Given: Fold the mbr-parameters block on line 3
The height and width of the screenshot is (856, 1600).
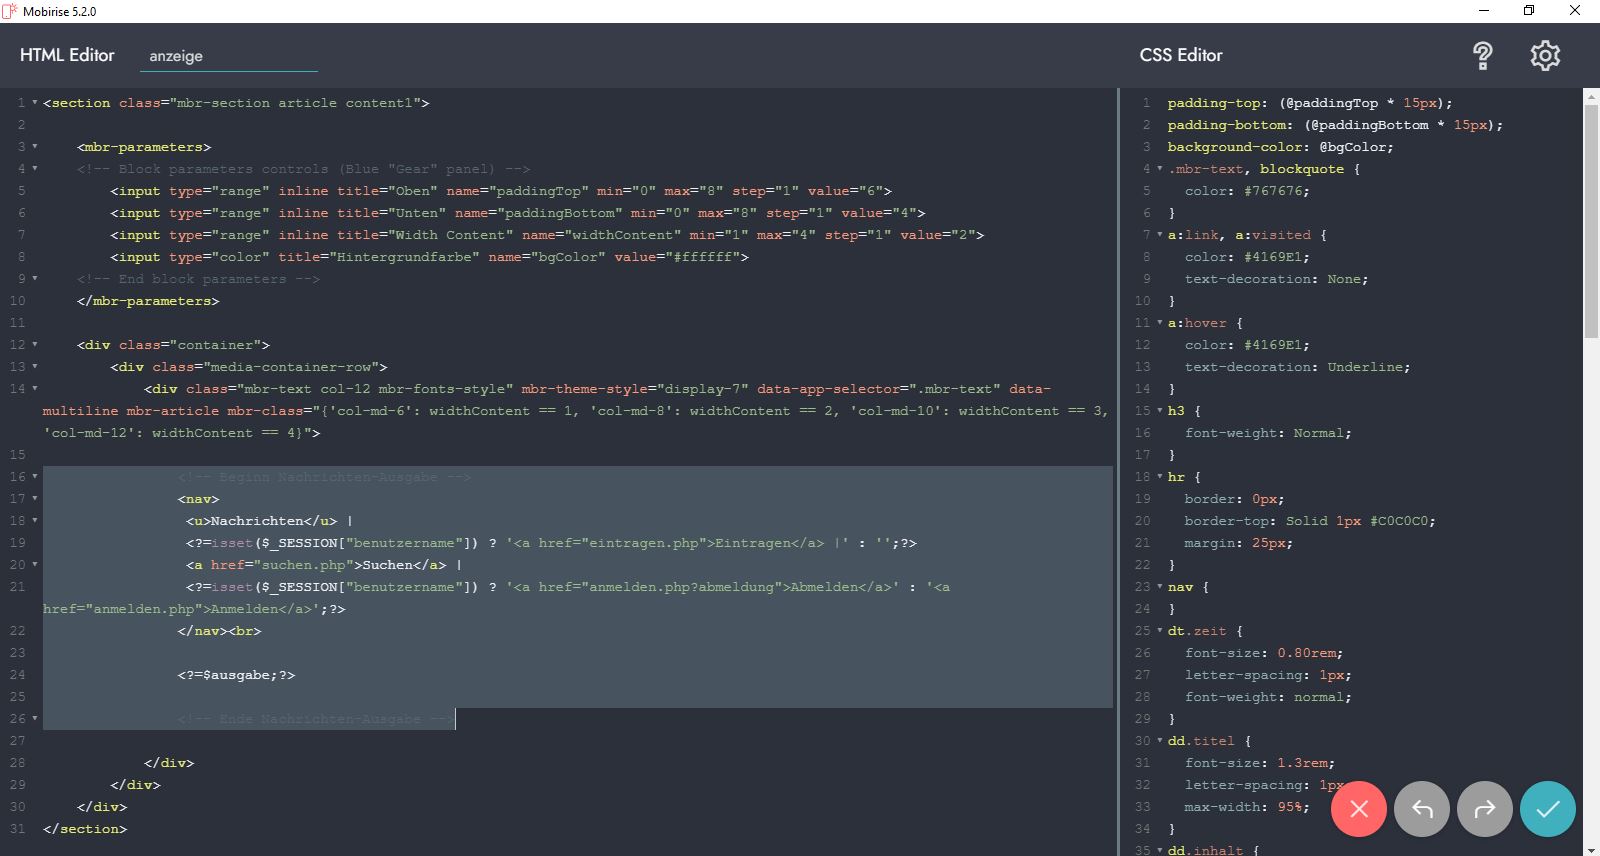Looking at the screenshot, I should point(35,147).
